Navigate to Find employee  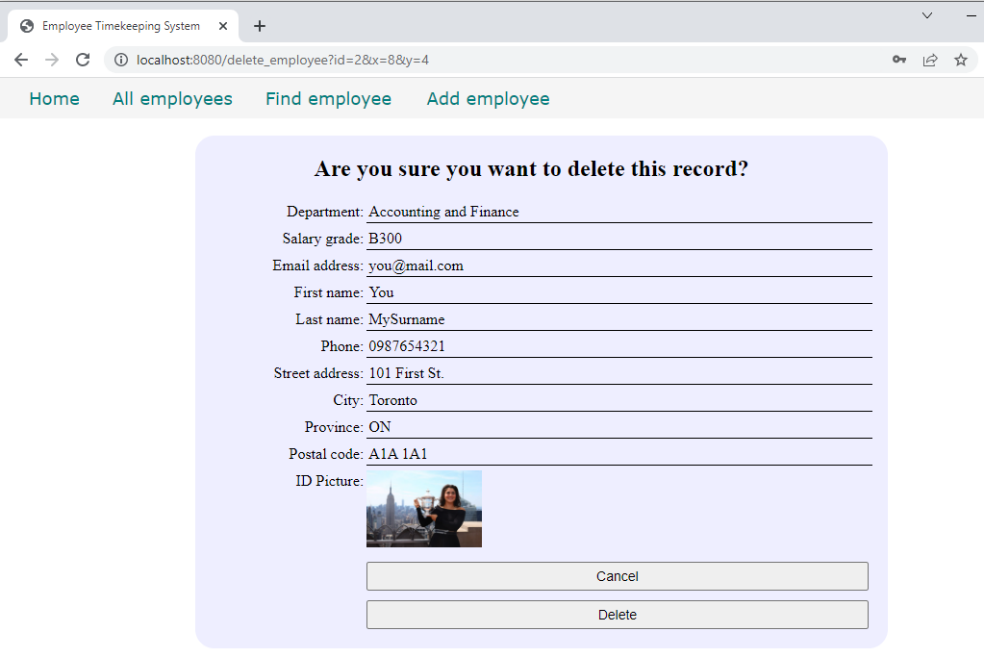point(328,99)
